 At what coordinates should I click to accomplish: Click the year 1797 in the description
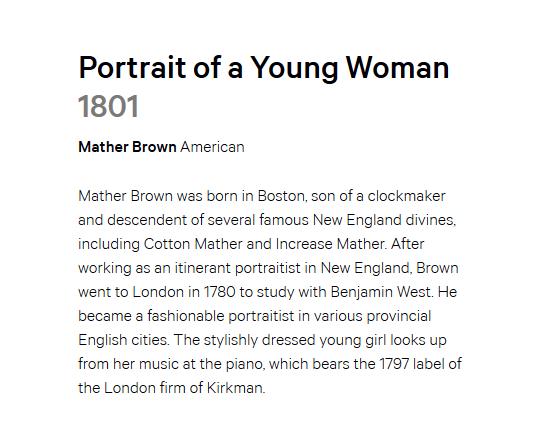point(394,364)
